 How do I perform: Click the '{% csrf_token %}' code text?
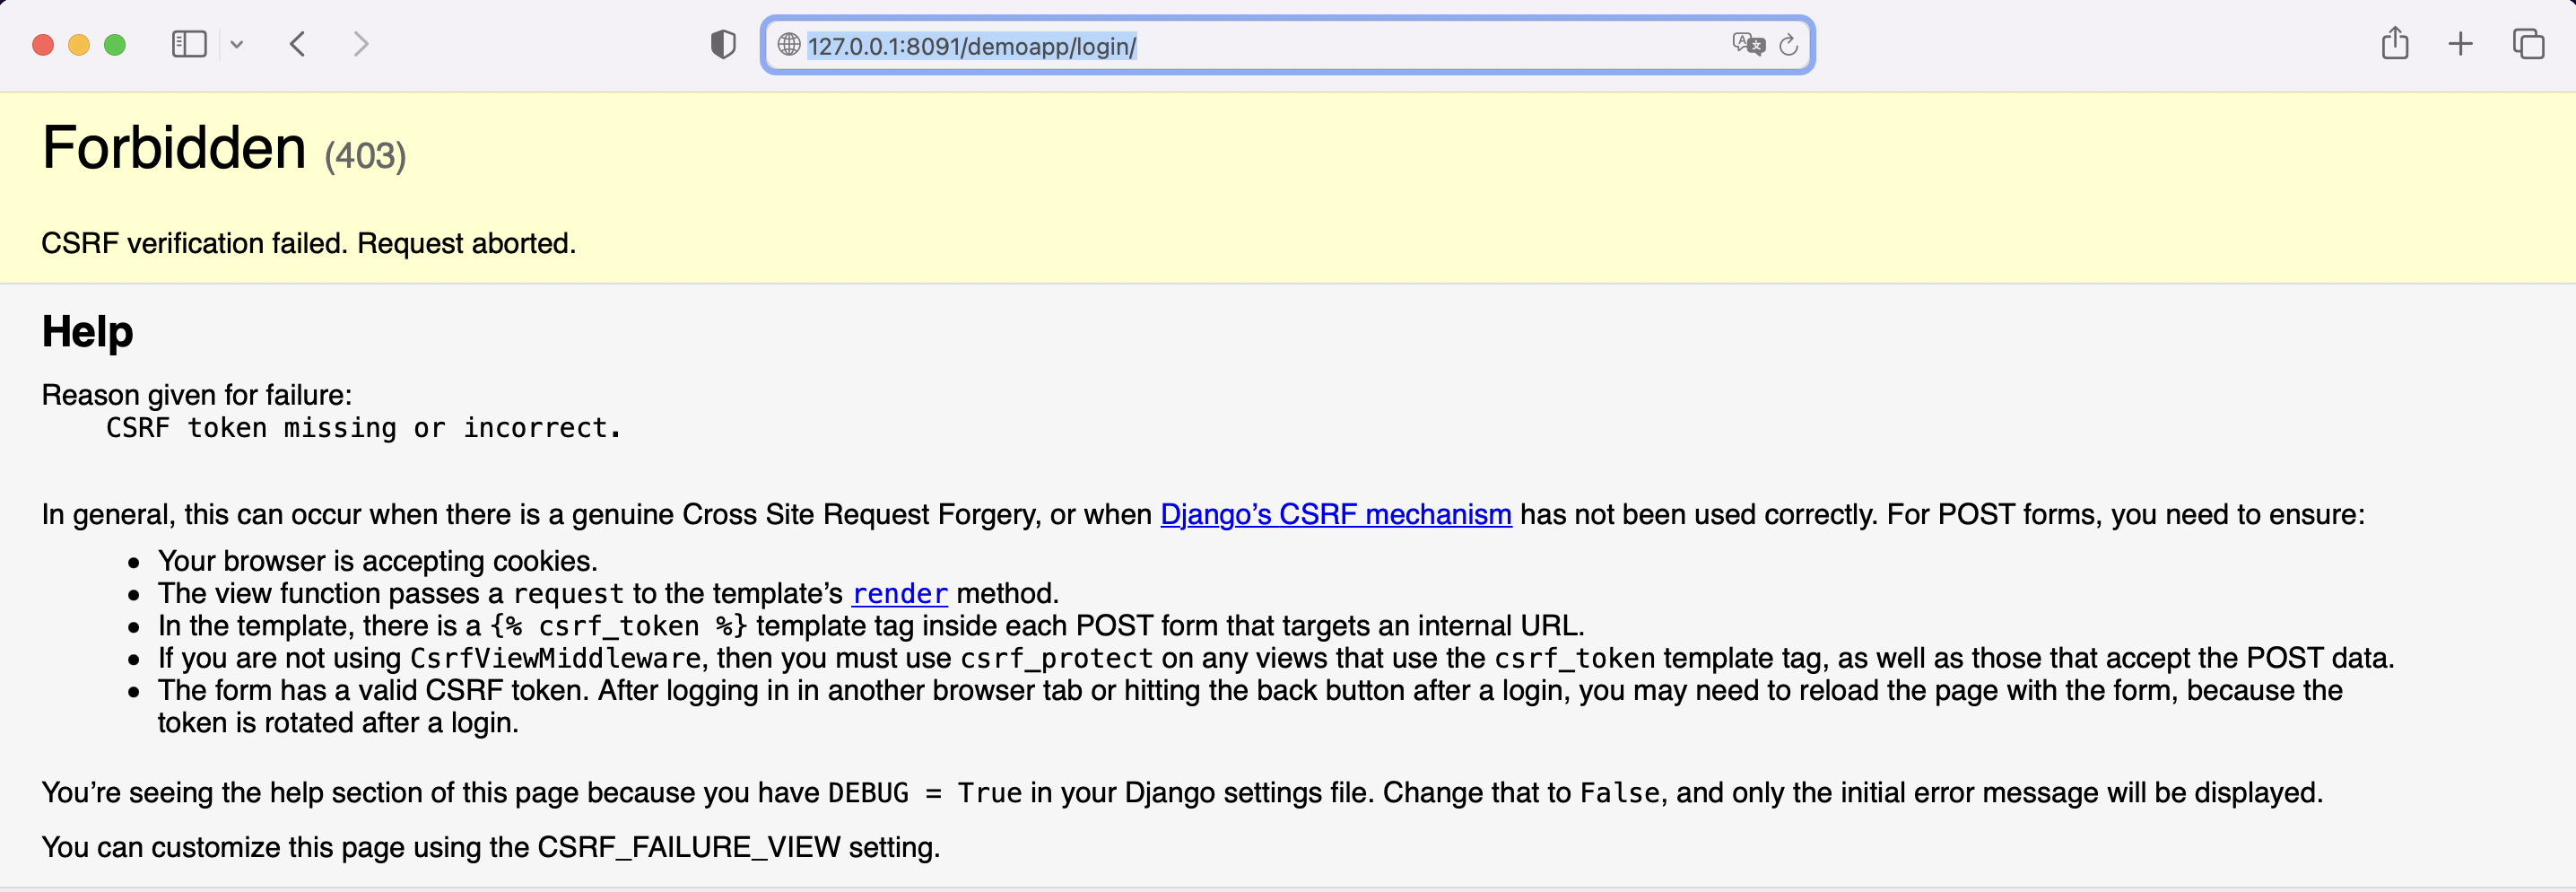619,626
